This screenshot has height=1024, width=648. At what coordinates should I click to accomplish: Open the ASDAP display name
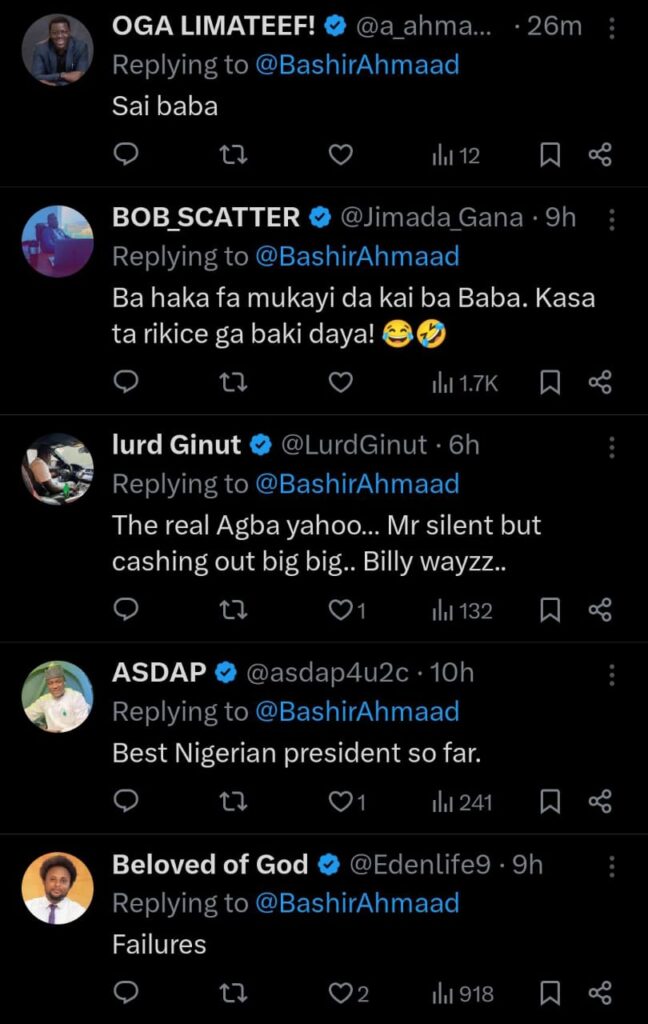[x=160, y=674]
